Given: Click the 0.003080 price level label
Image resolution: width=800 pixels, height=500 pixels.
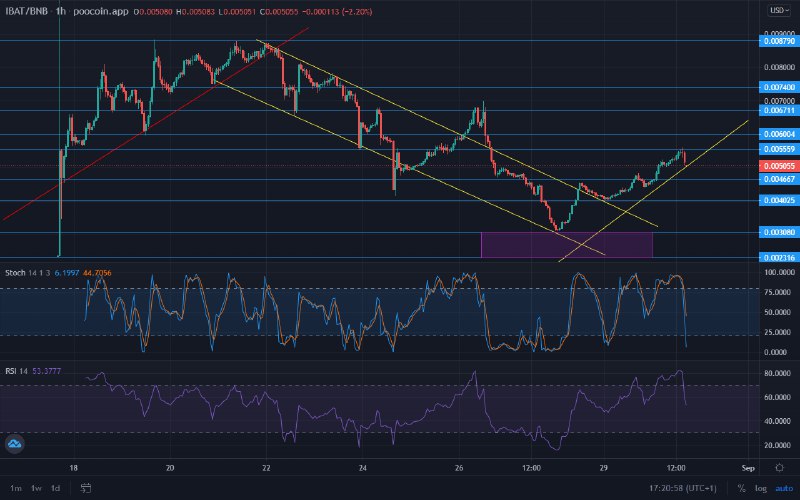Looking at the screenshot, I should 779,232.
